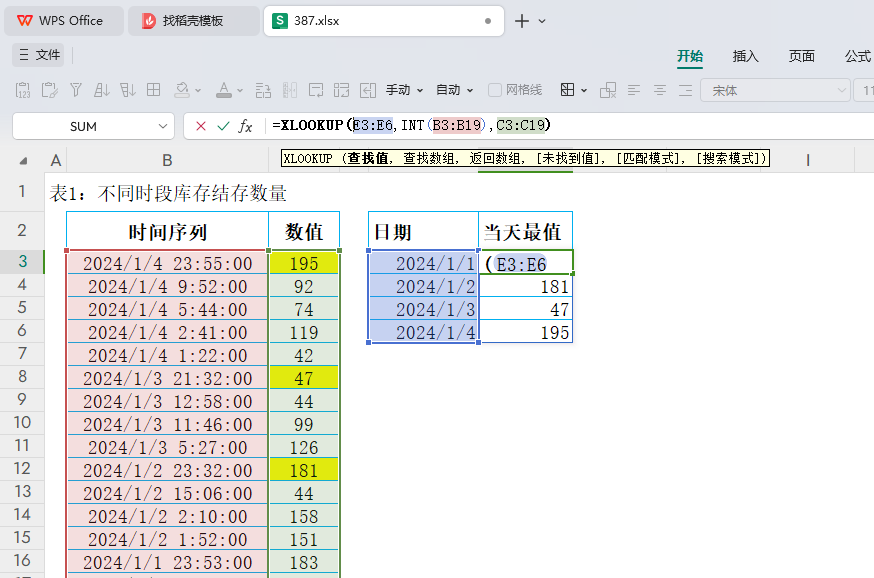This screenshot has height=578, width=874.
Task: Click highlighted cell with value 195 in column C
Action: click(304, 263)
